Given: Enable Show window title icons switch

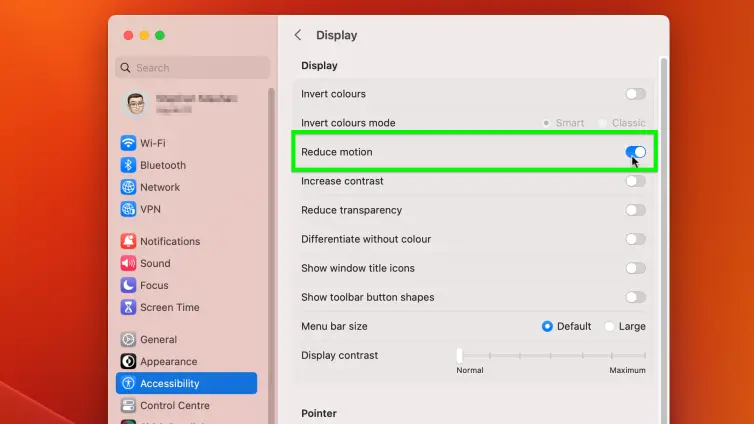Looking at the screenshot, I should coord(635,268).
